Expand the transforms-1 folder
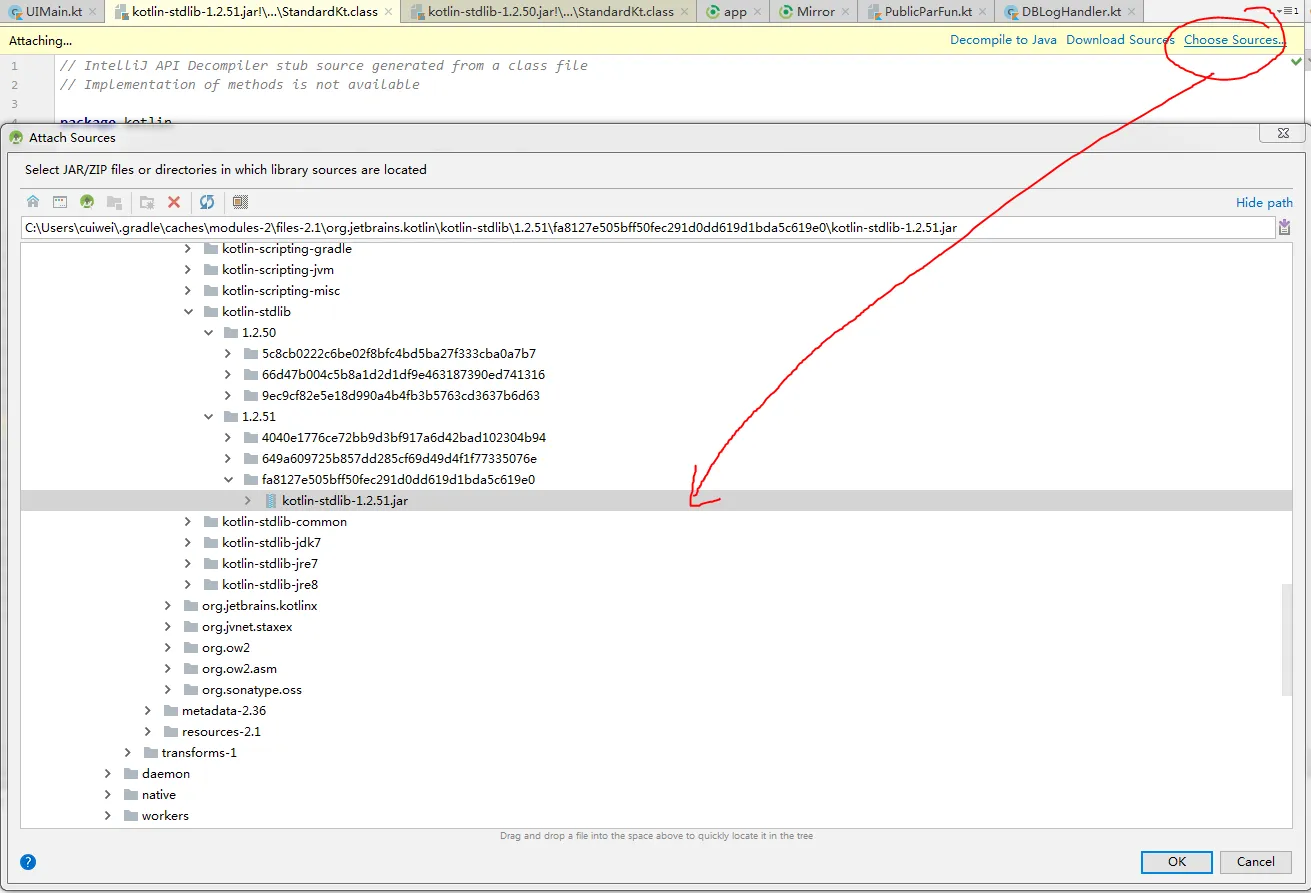This screenshot has height=893, width=1311. coord(128,752)
